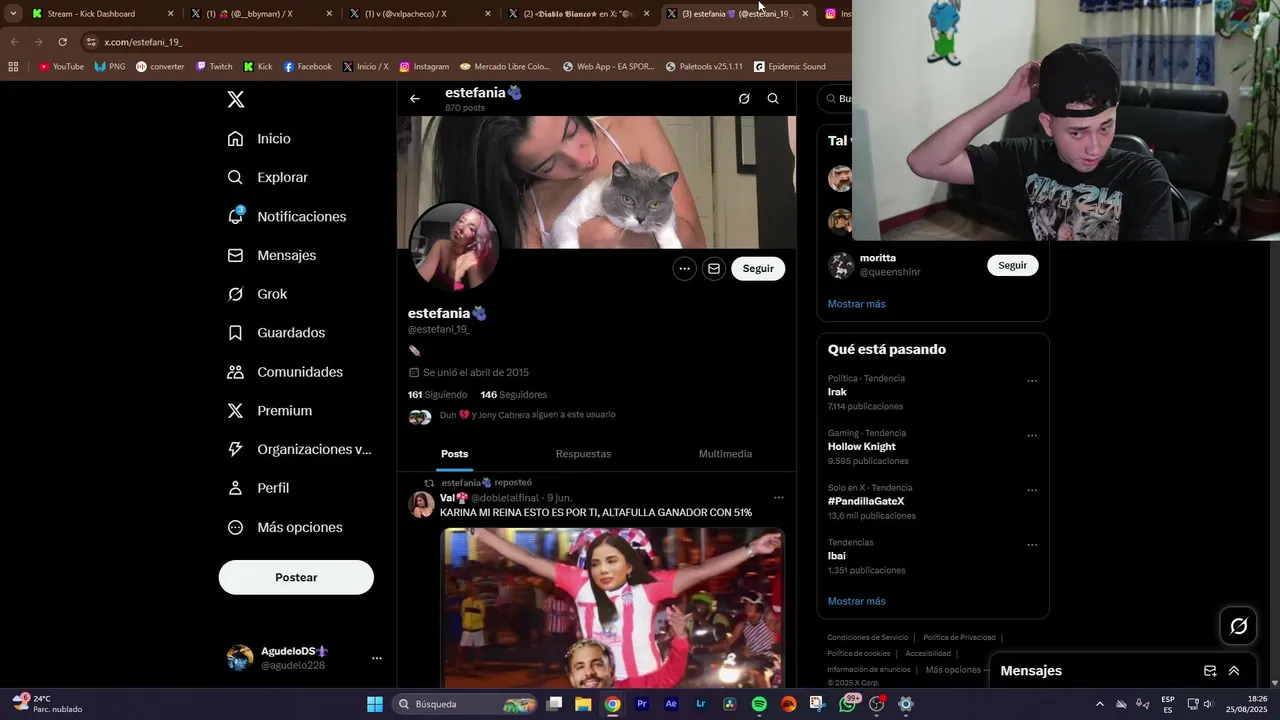This screenshot has height=720, width=1280.
Task: Open Organizaciones verificadas in sidebar
Action: point(299,449)
